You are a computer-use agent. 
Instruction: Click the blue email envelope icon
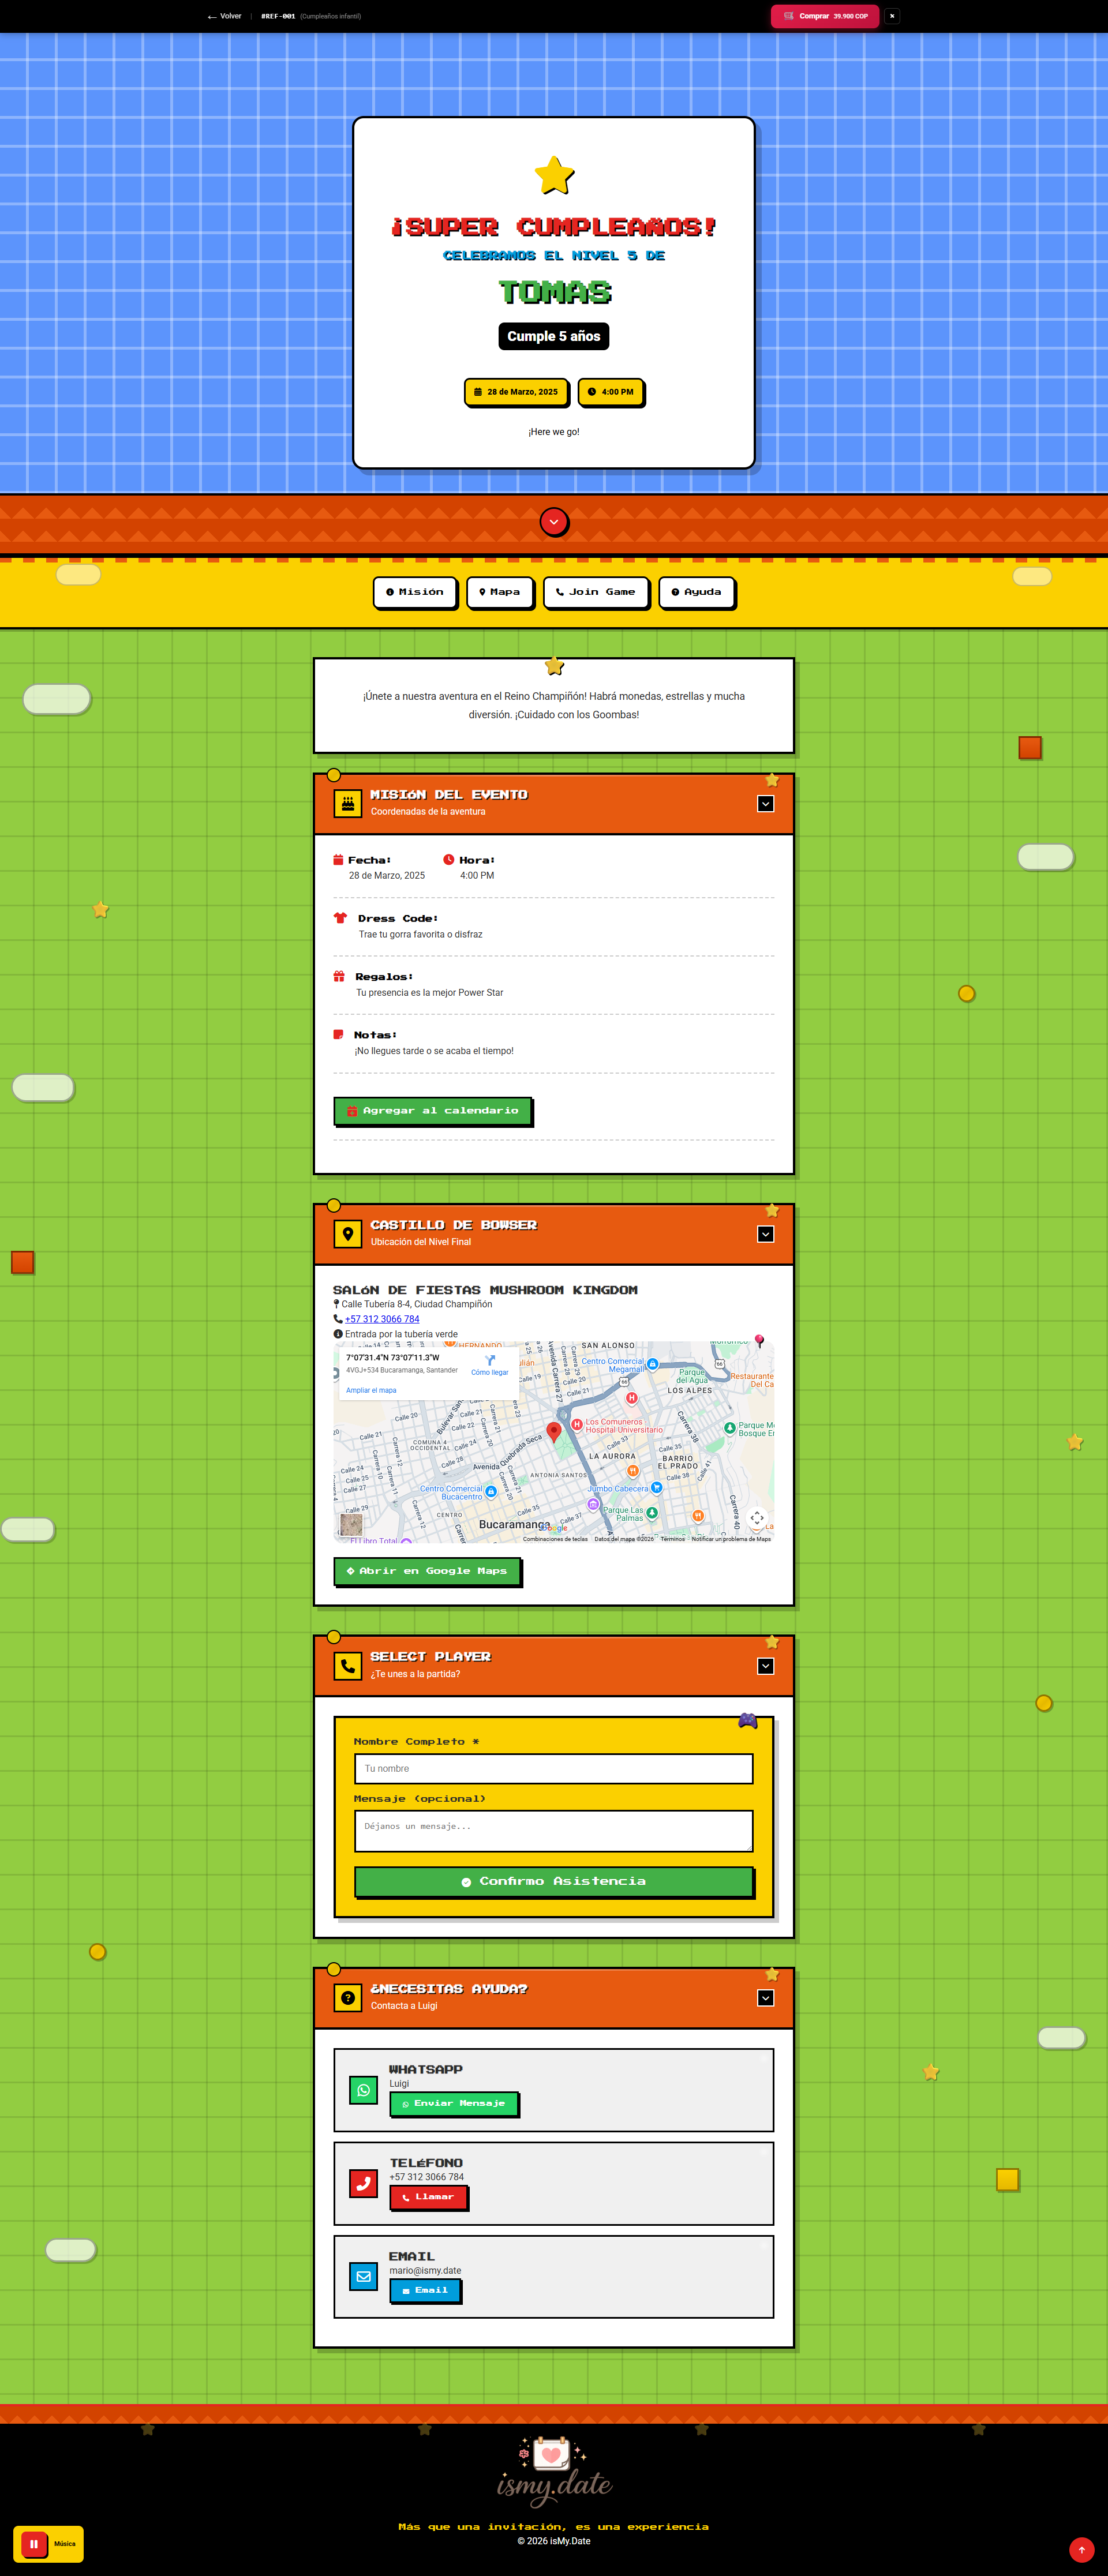363,2277
